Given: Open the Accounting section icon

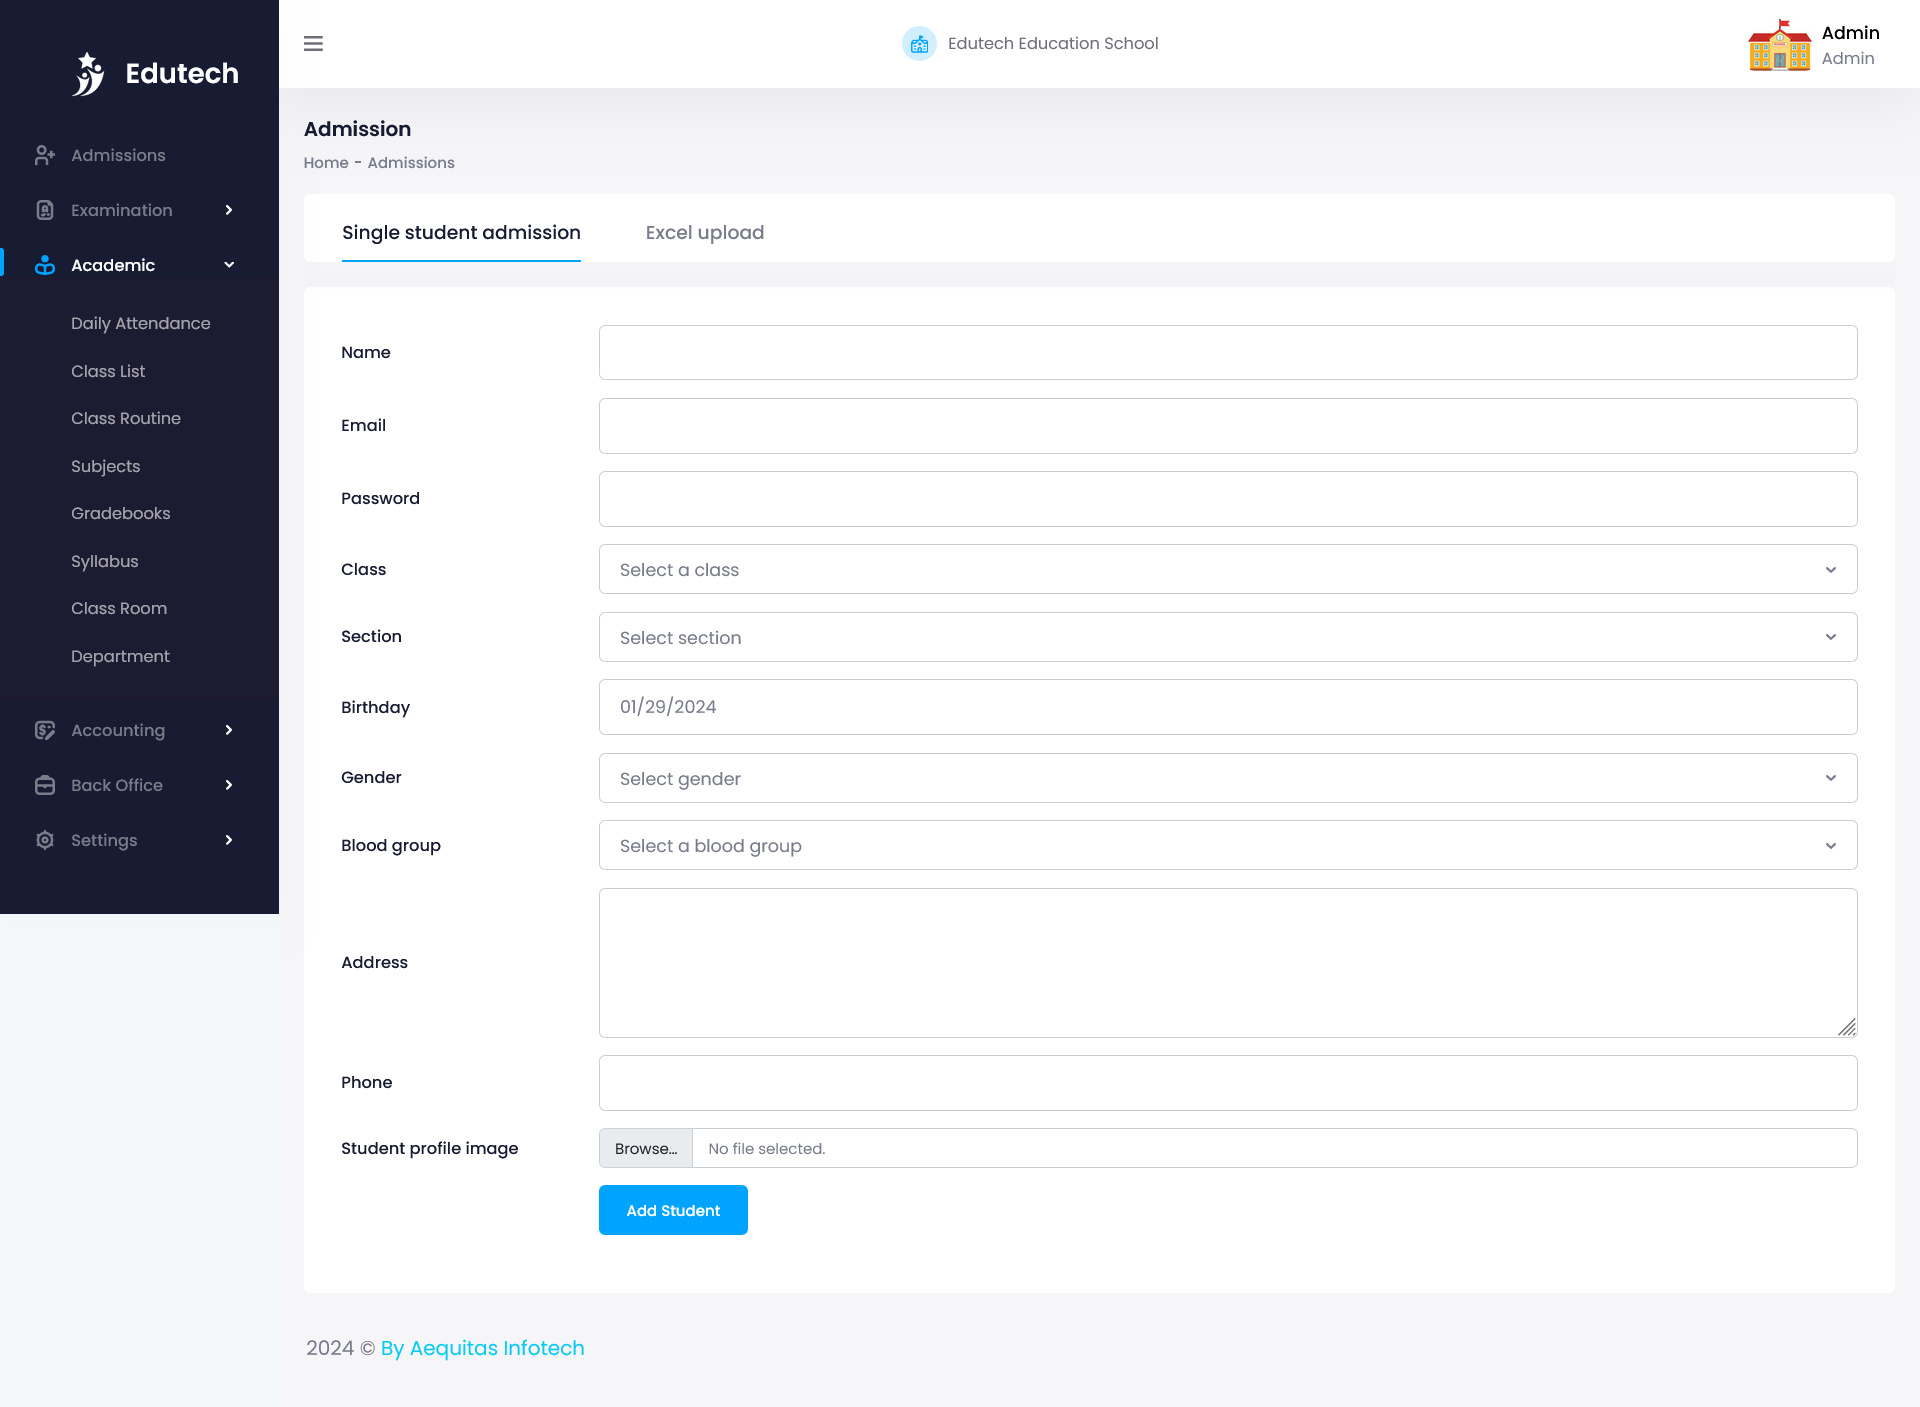Looking at the screenshot, I should [x=45, y=730].
